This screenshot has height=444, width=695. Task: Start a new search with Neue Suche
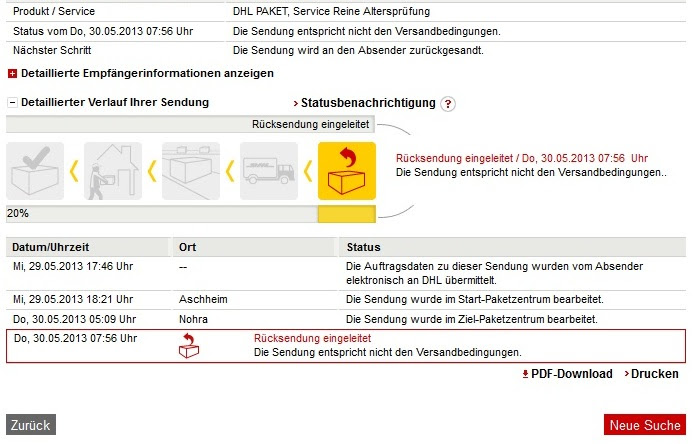645,425
